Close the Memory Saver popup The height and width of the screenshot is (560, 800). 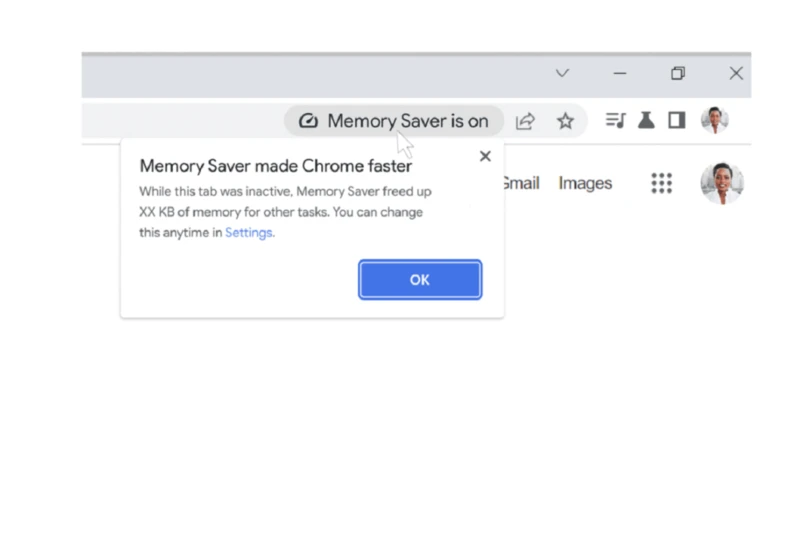(485, 156)
